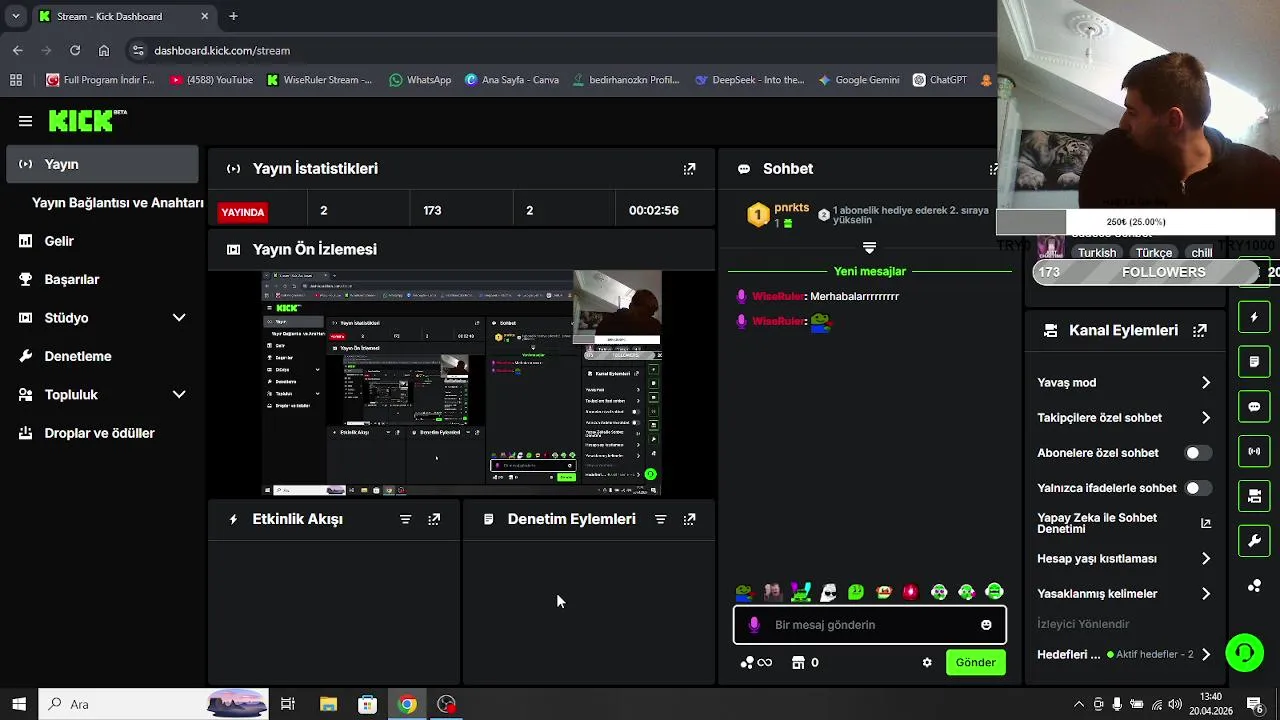Click the wrench tools sidebar icon
The image size is (1280, 720).
tap(1254, 541)
